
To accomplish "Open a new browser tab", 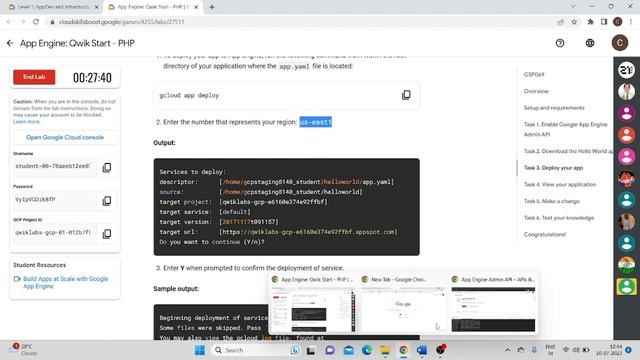I will tap(212, 7).
